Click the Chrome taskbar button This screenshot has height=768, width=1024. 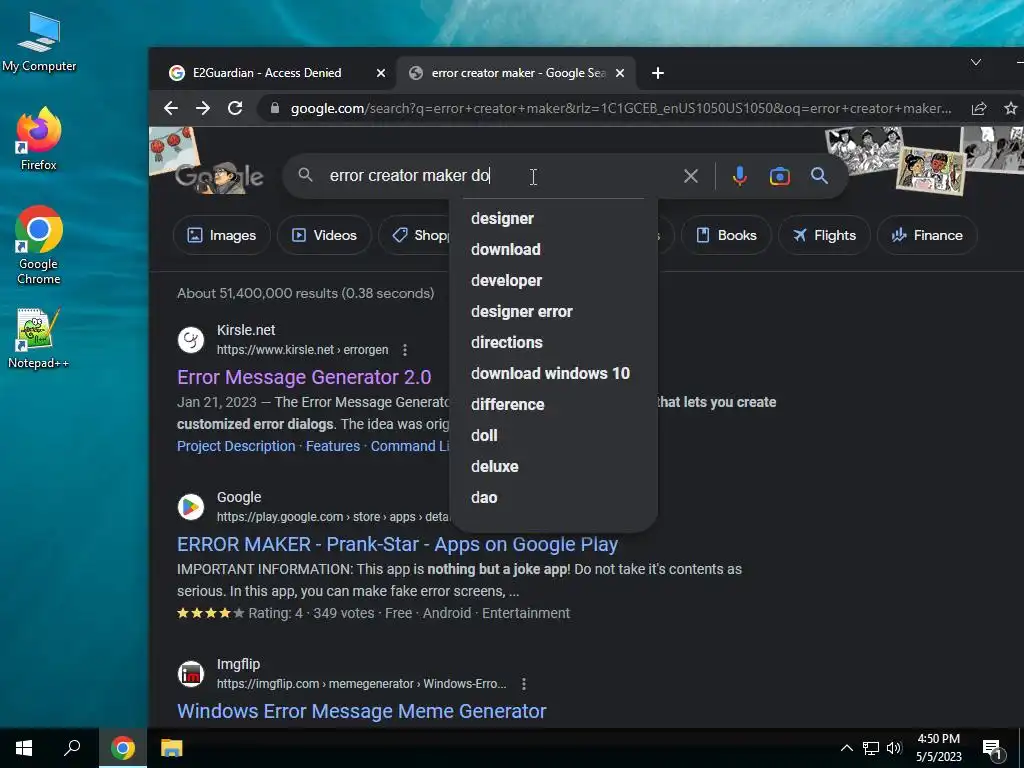click(123, 748)
